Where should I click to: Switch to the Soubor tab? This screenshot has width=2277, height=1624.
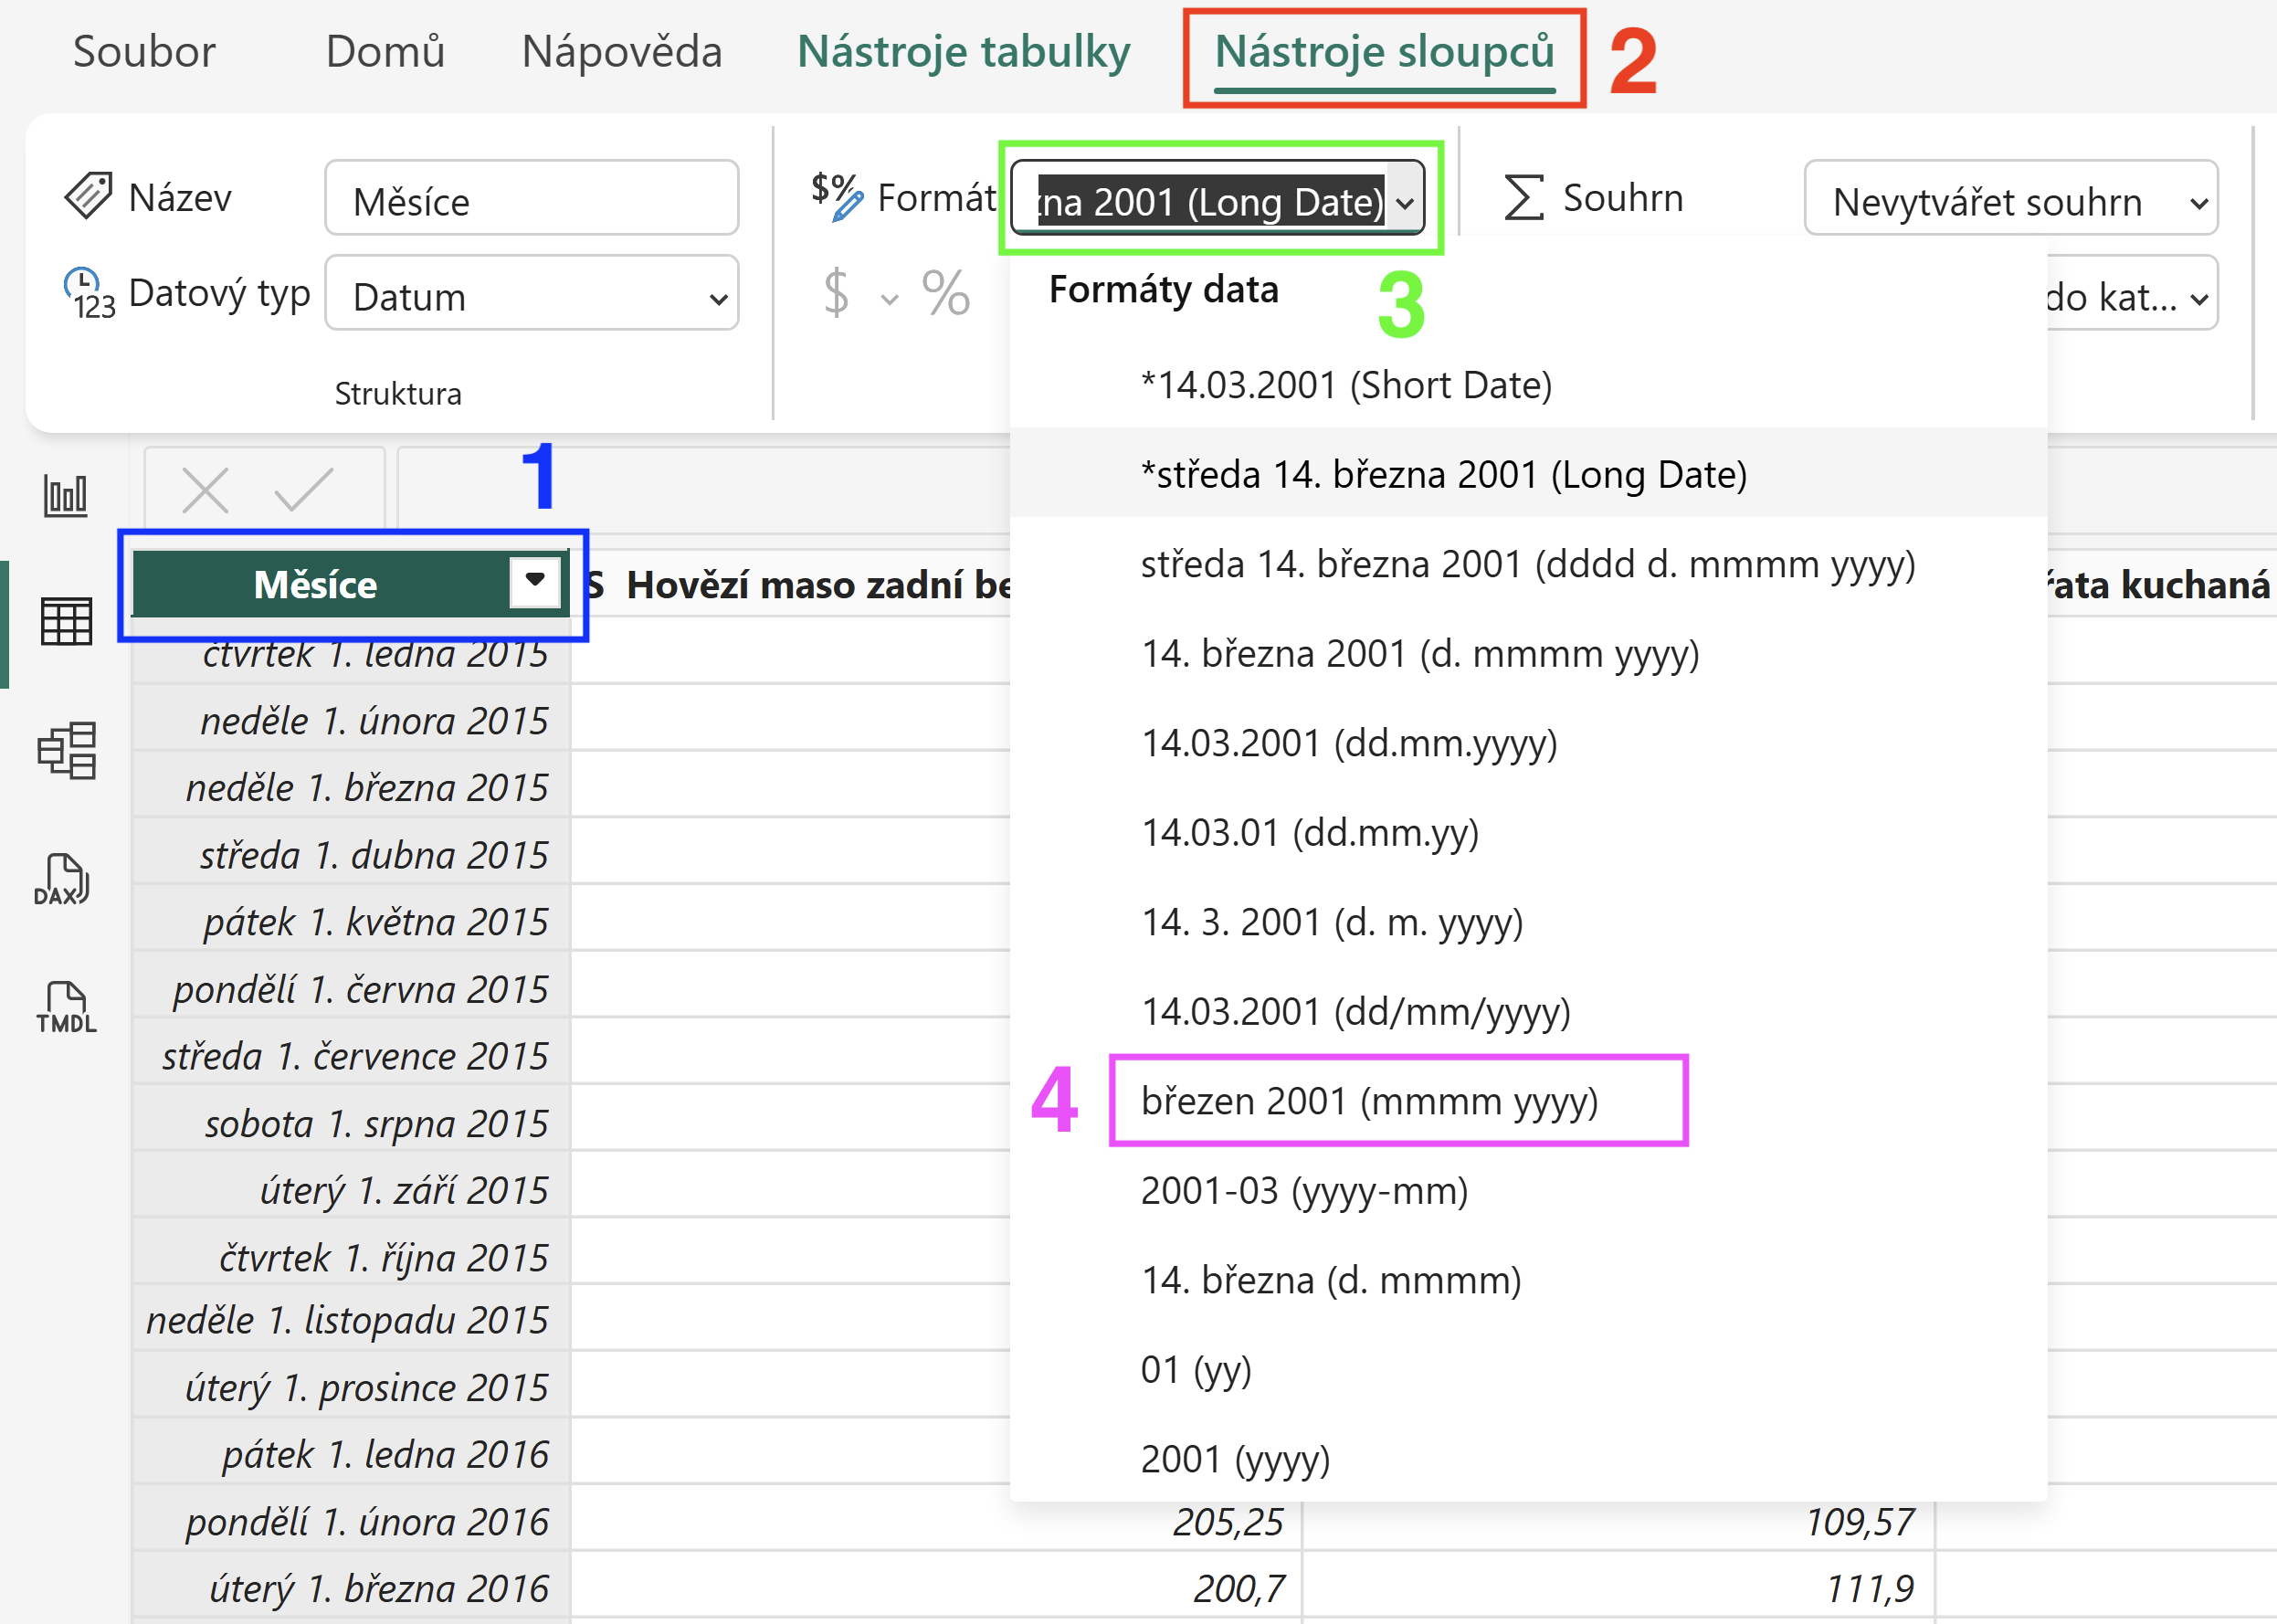pos(144,52)
